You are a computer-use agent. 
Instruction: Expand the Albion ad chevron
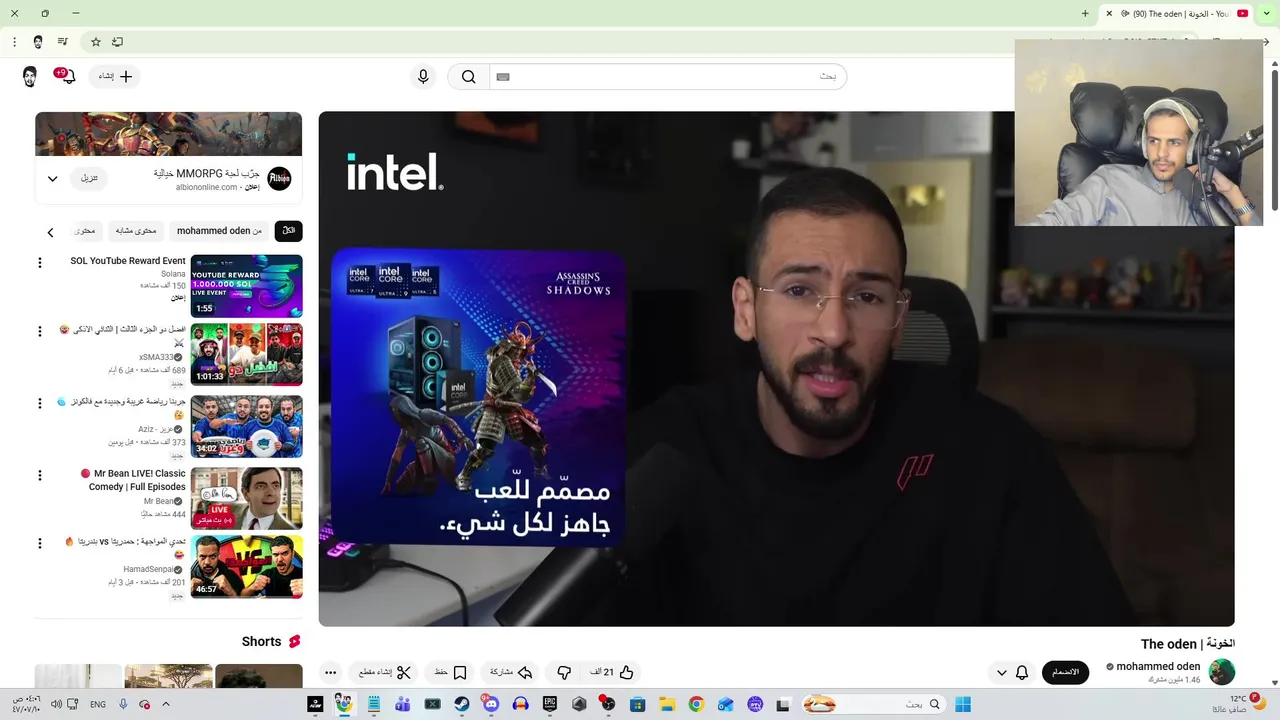(53, 179)
